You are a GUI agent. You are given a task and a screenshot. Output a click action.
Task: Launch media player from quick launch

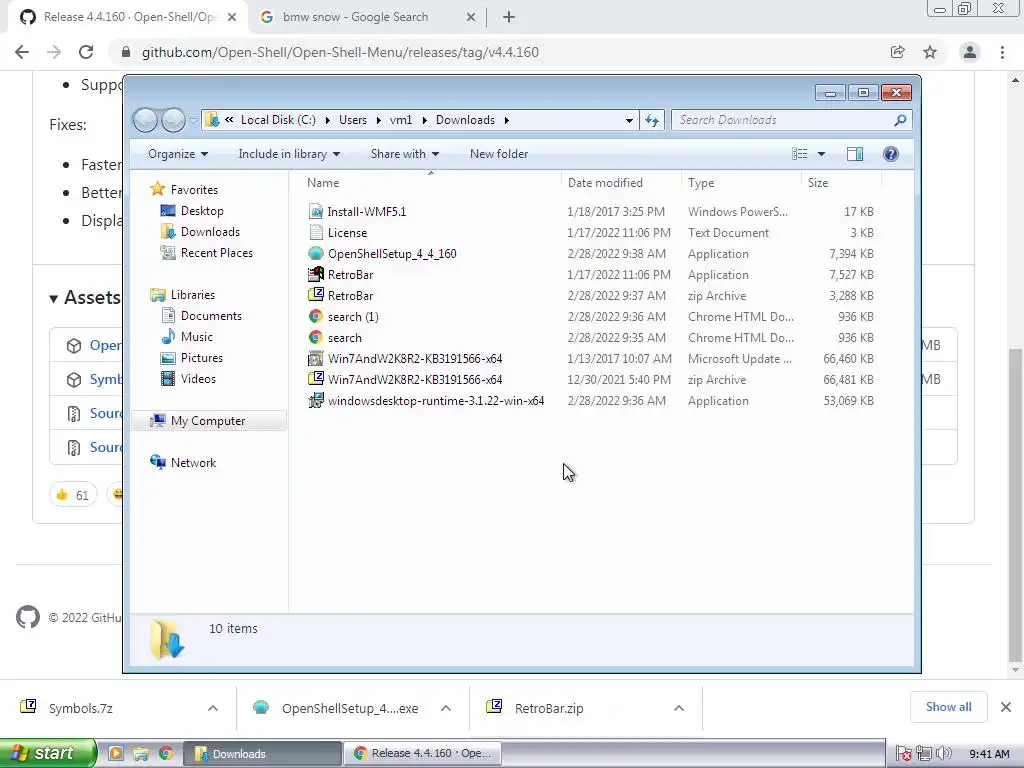point(116,753)
